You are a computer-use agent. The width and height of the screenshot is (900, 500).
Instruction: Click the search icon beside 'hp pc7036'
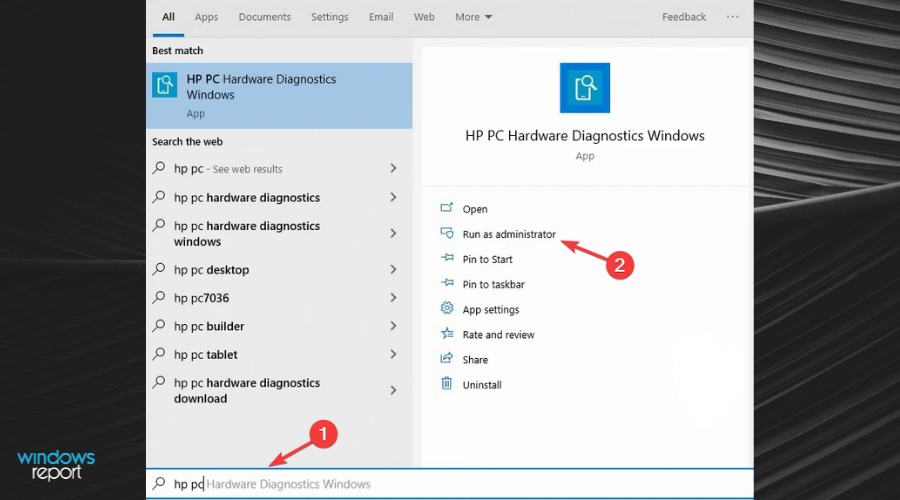click(x=159, y=297)
